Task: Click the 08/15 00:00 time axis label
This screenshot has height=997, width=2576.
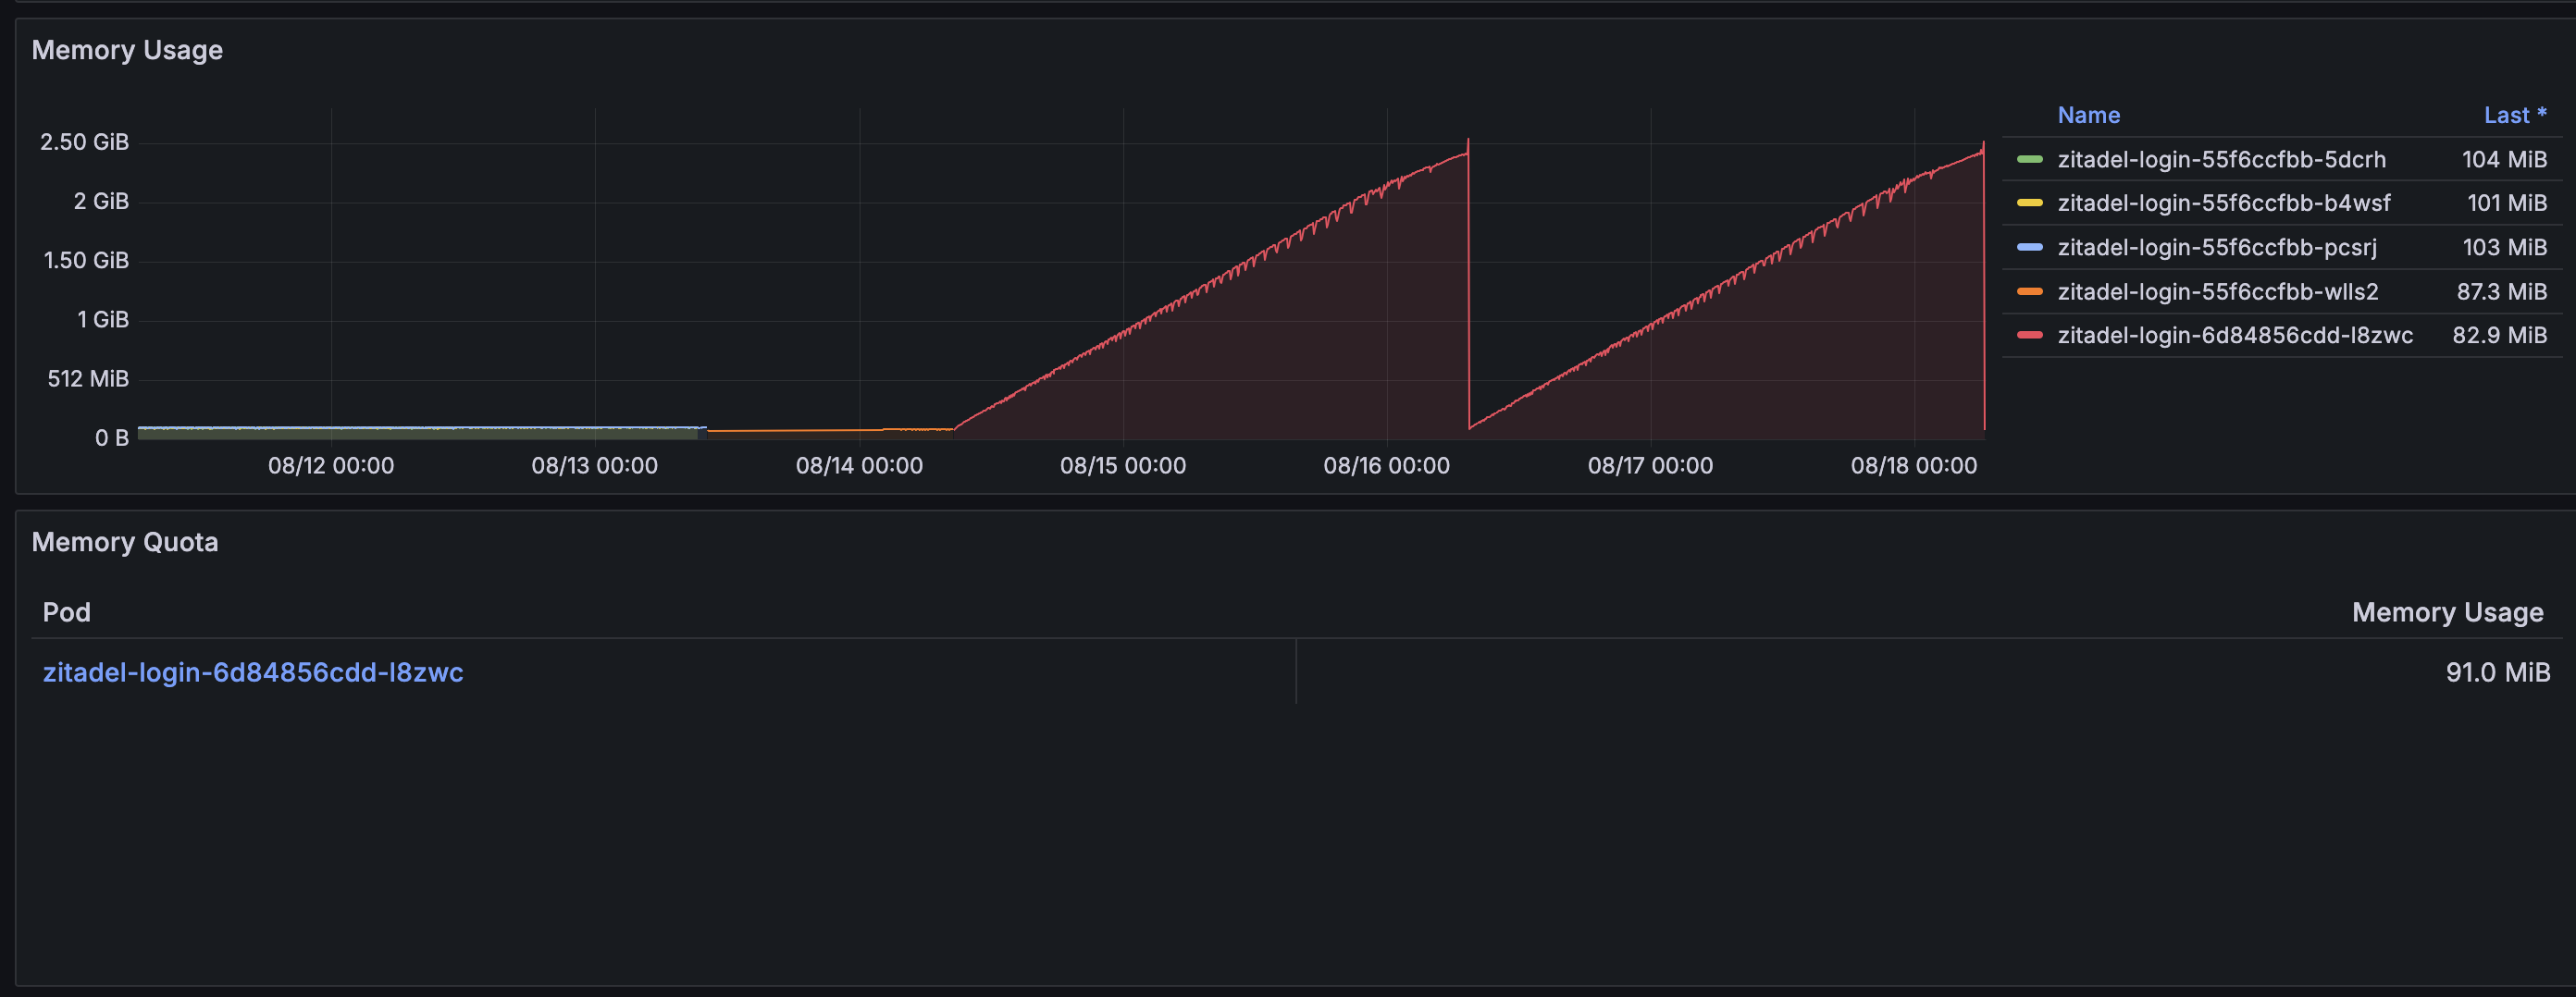Action: point(1123,465)
